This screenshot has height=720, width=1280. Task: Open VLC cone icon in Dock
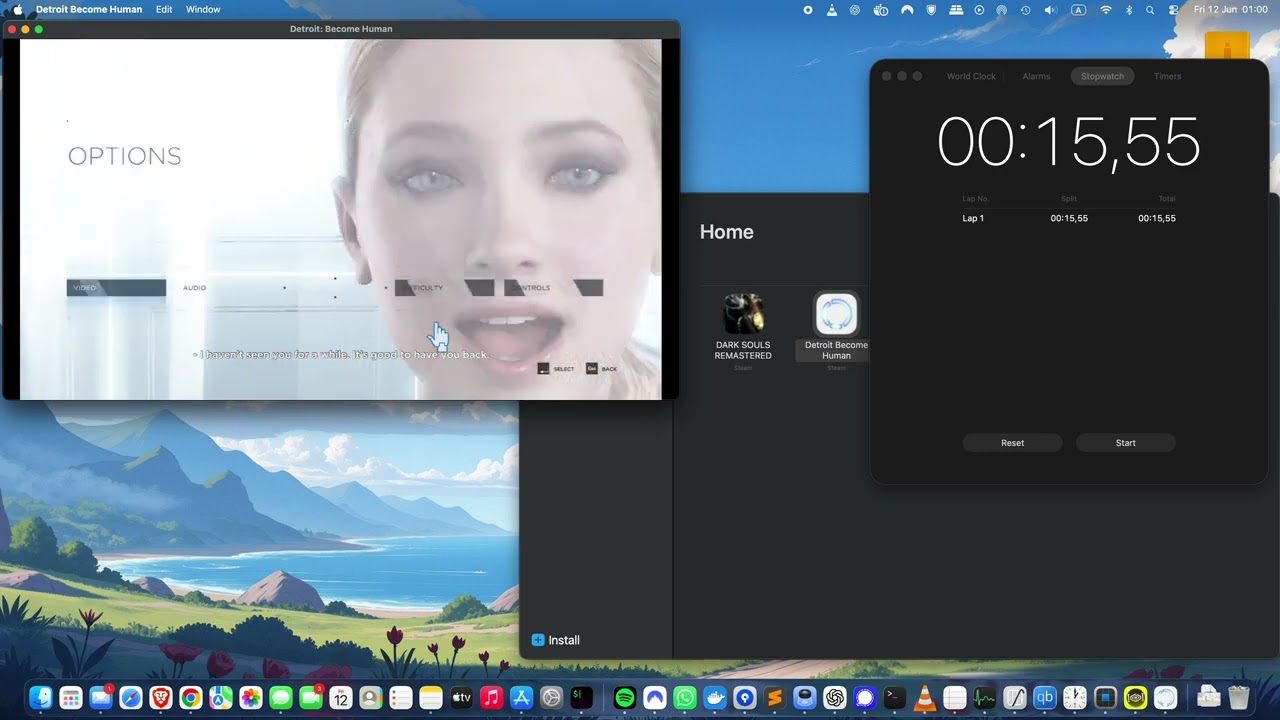[x=925, y=698]
